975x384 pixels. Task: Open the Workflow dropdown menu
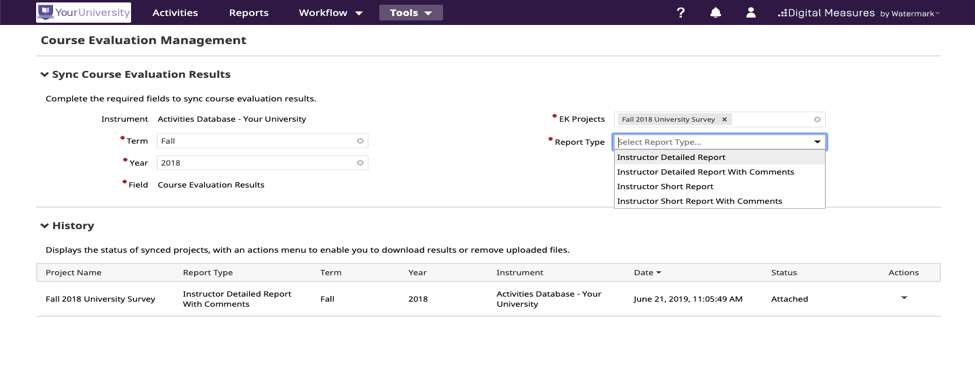click(x=331, y=12)
